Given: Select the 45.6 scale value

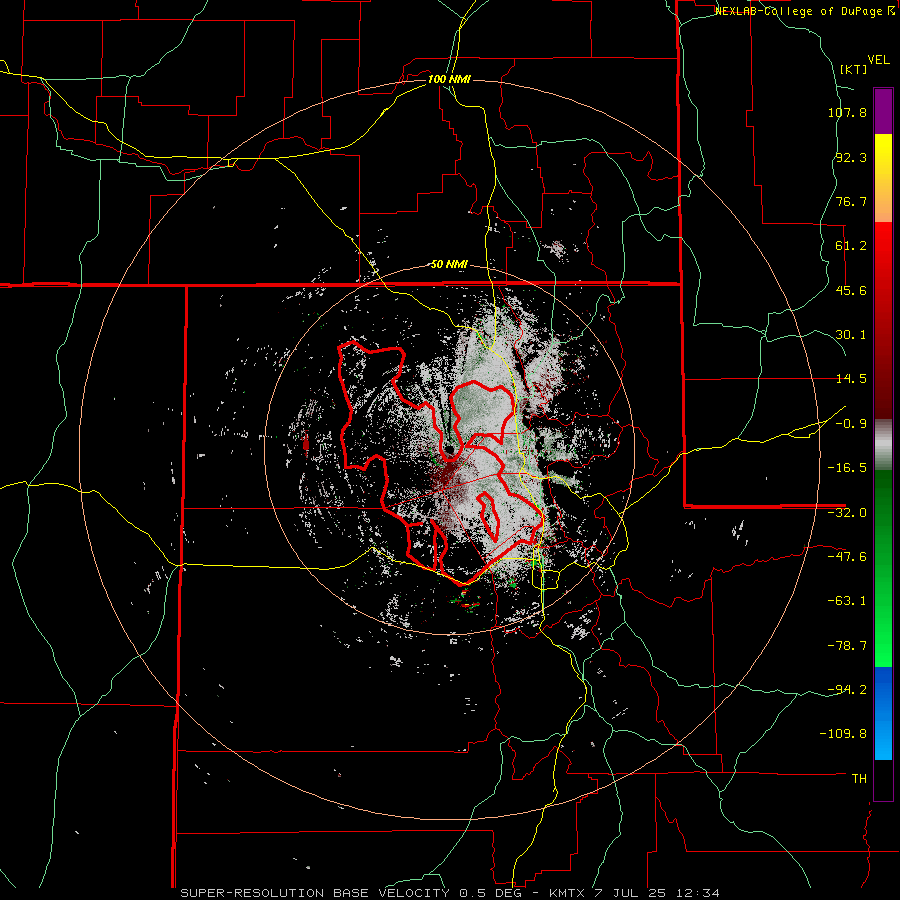Looking at the screenshot, I should 851,290.
